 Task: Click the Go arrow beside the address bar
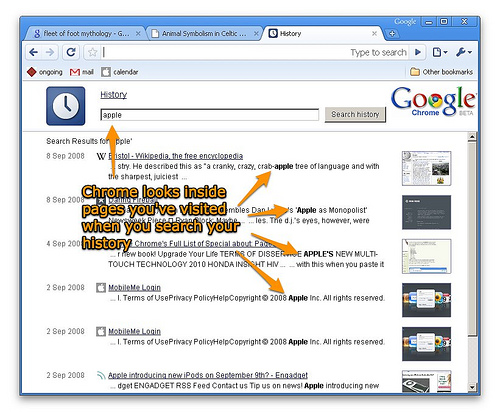pos(417,52)
